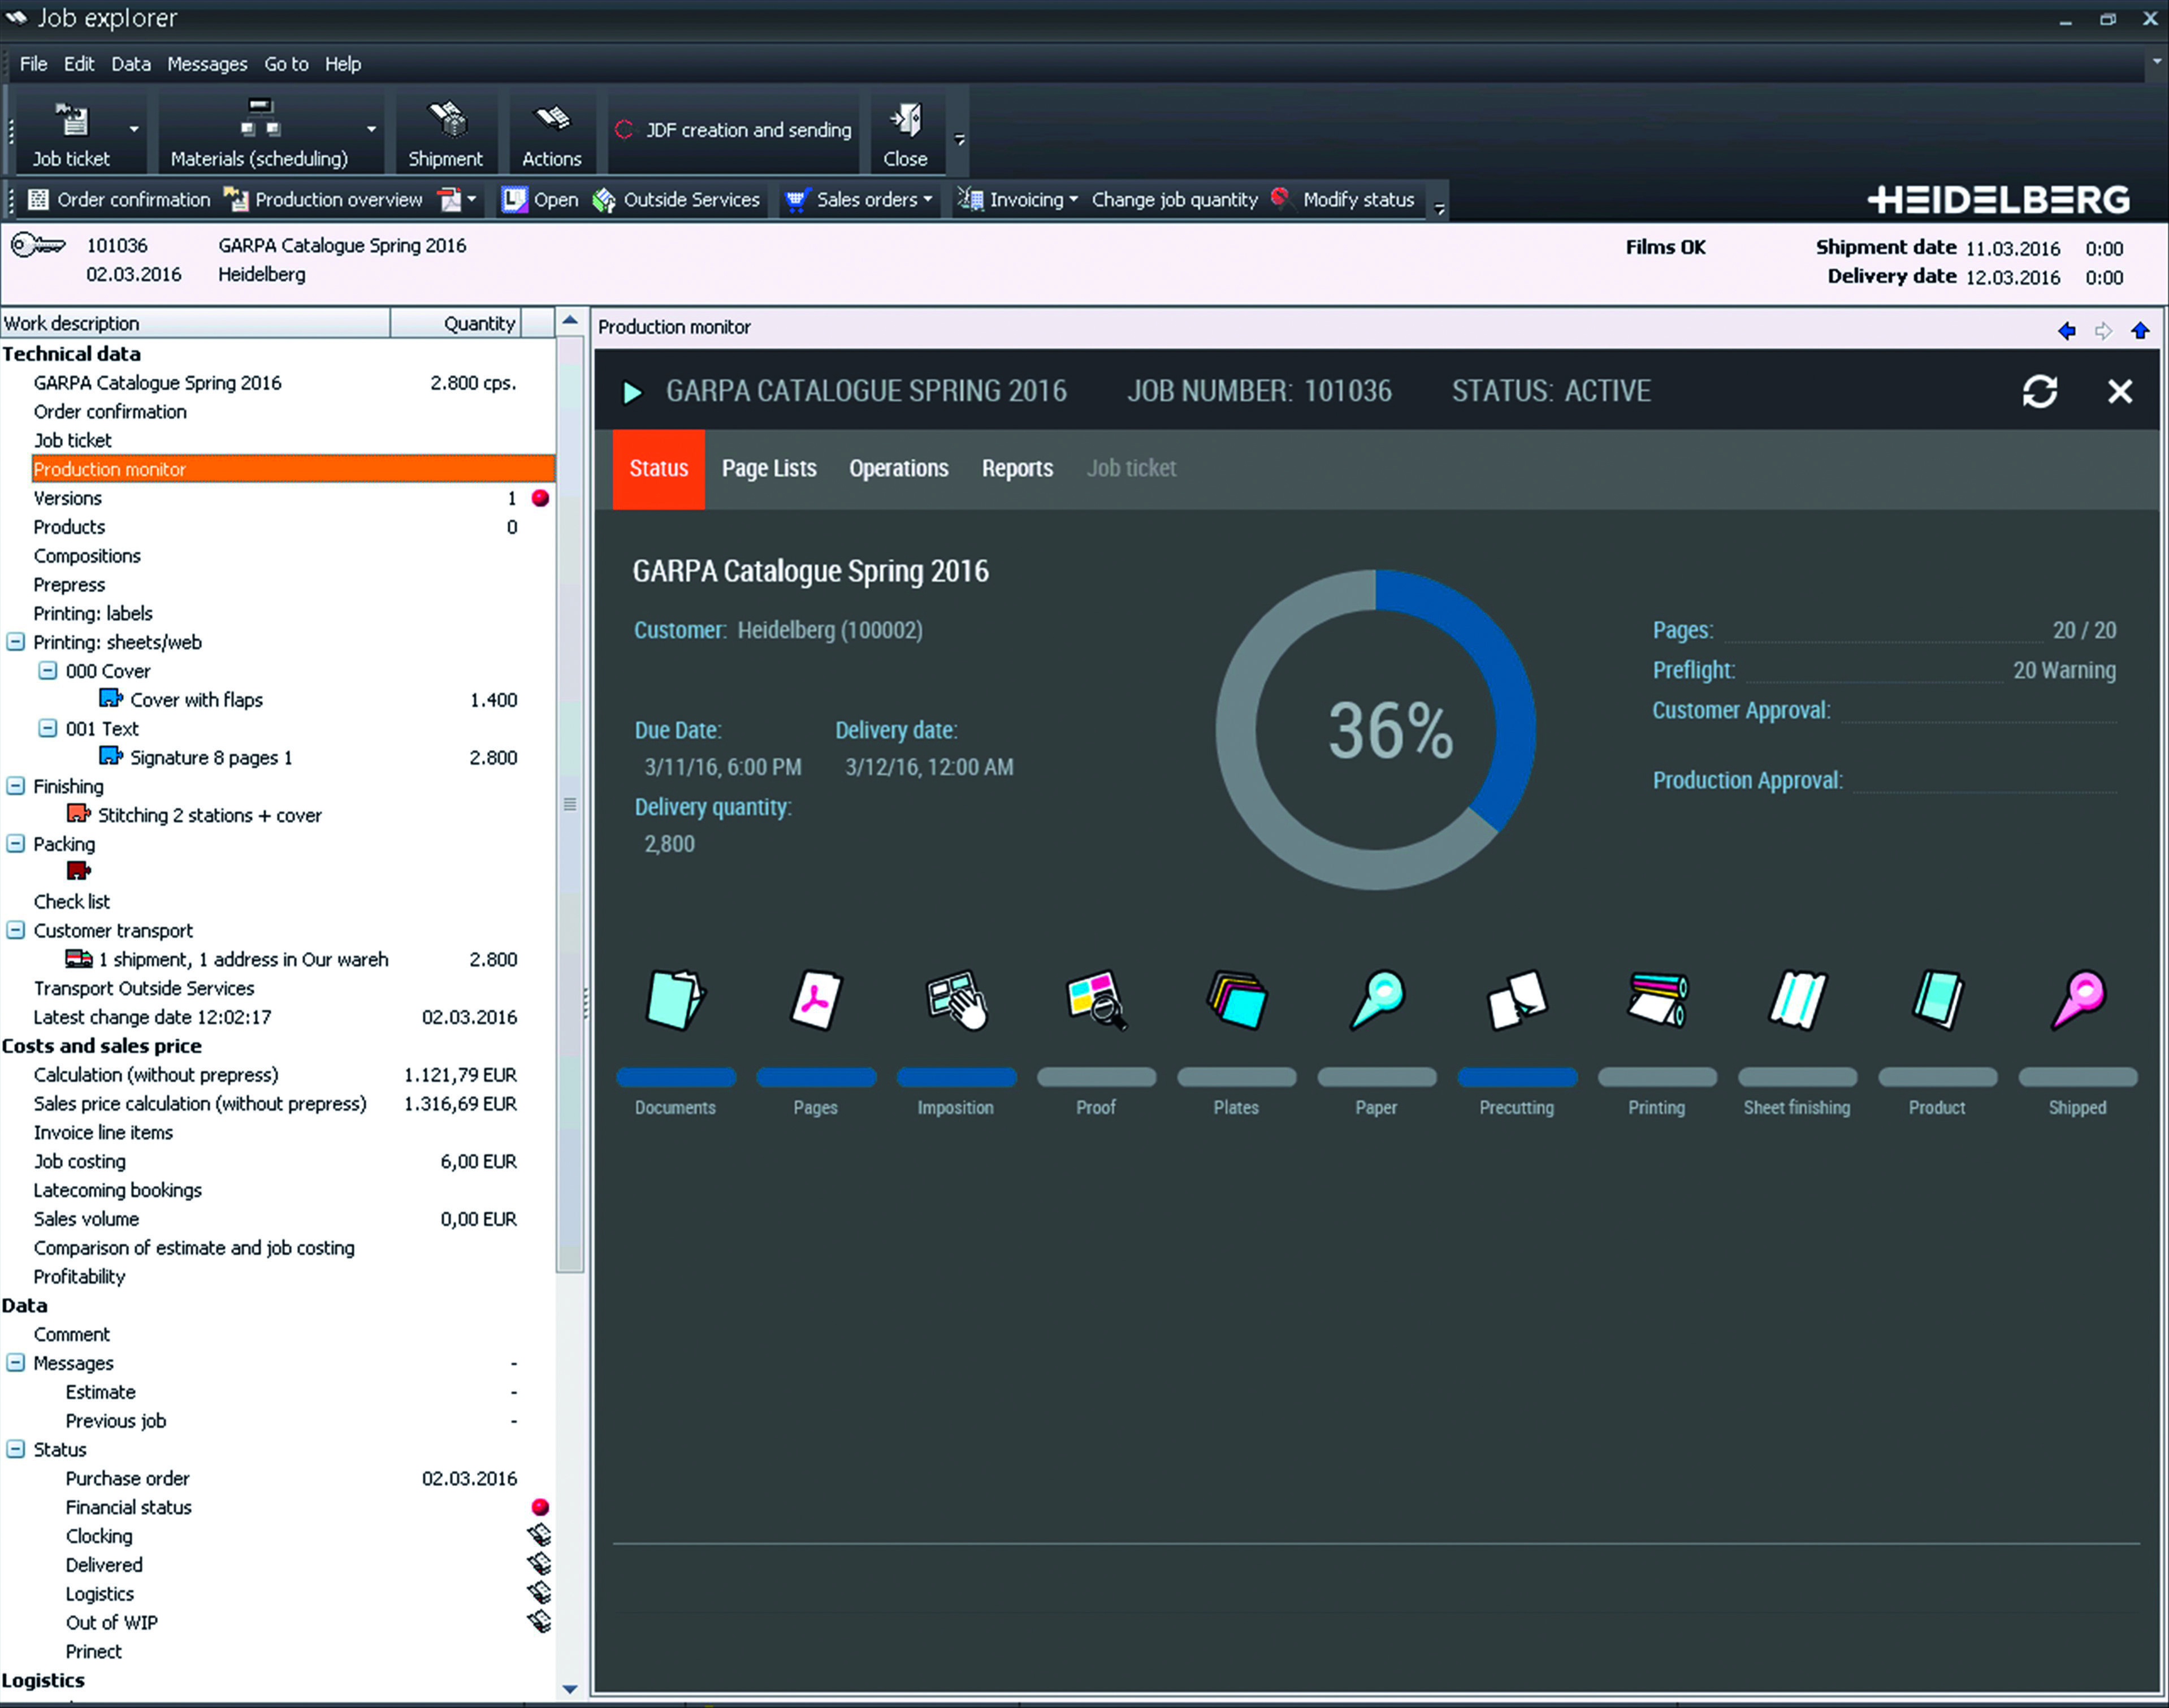This screenshot has height=1708, width=2169.
Task: Click the Precutting status icon
Action: pos(1517,1000)
